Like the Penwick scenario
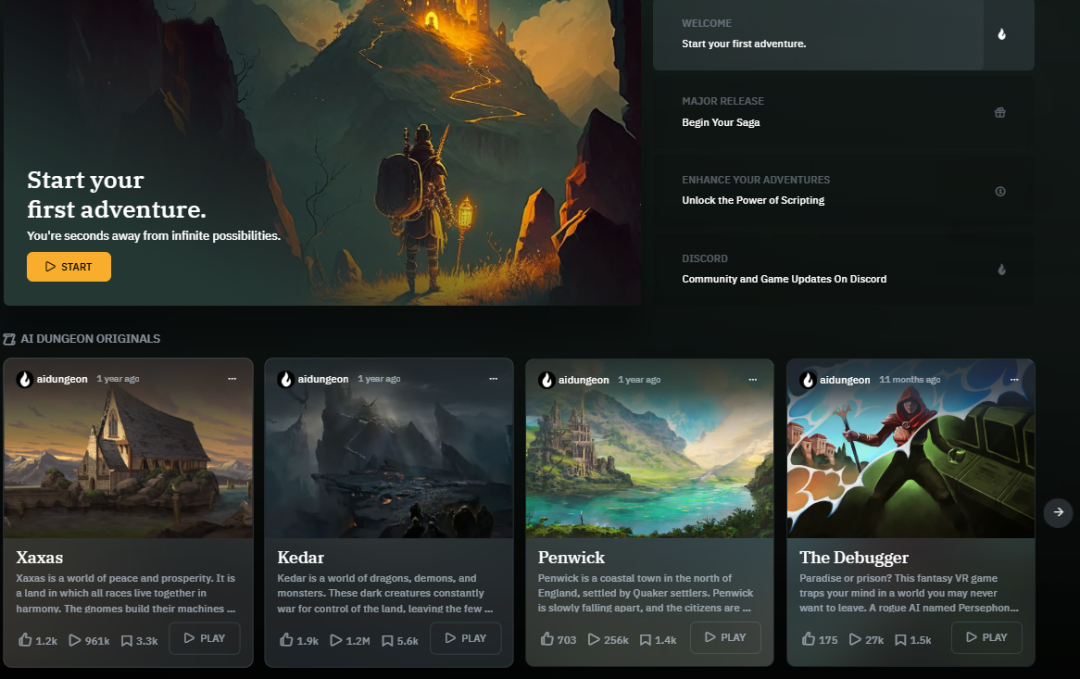 pyautogui.click(x=547, y=639)
